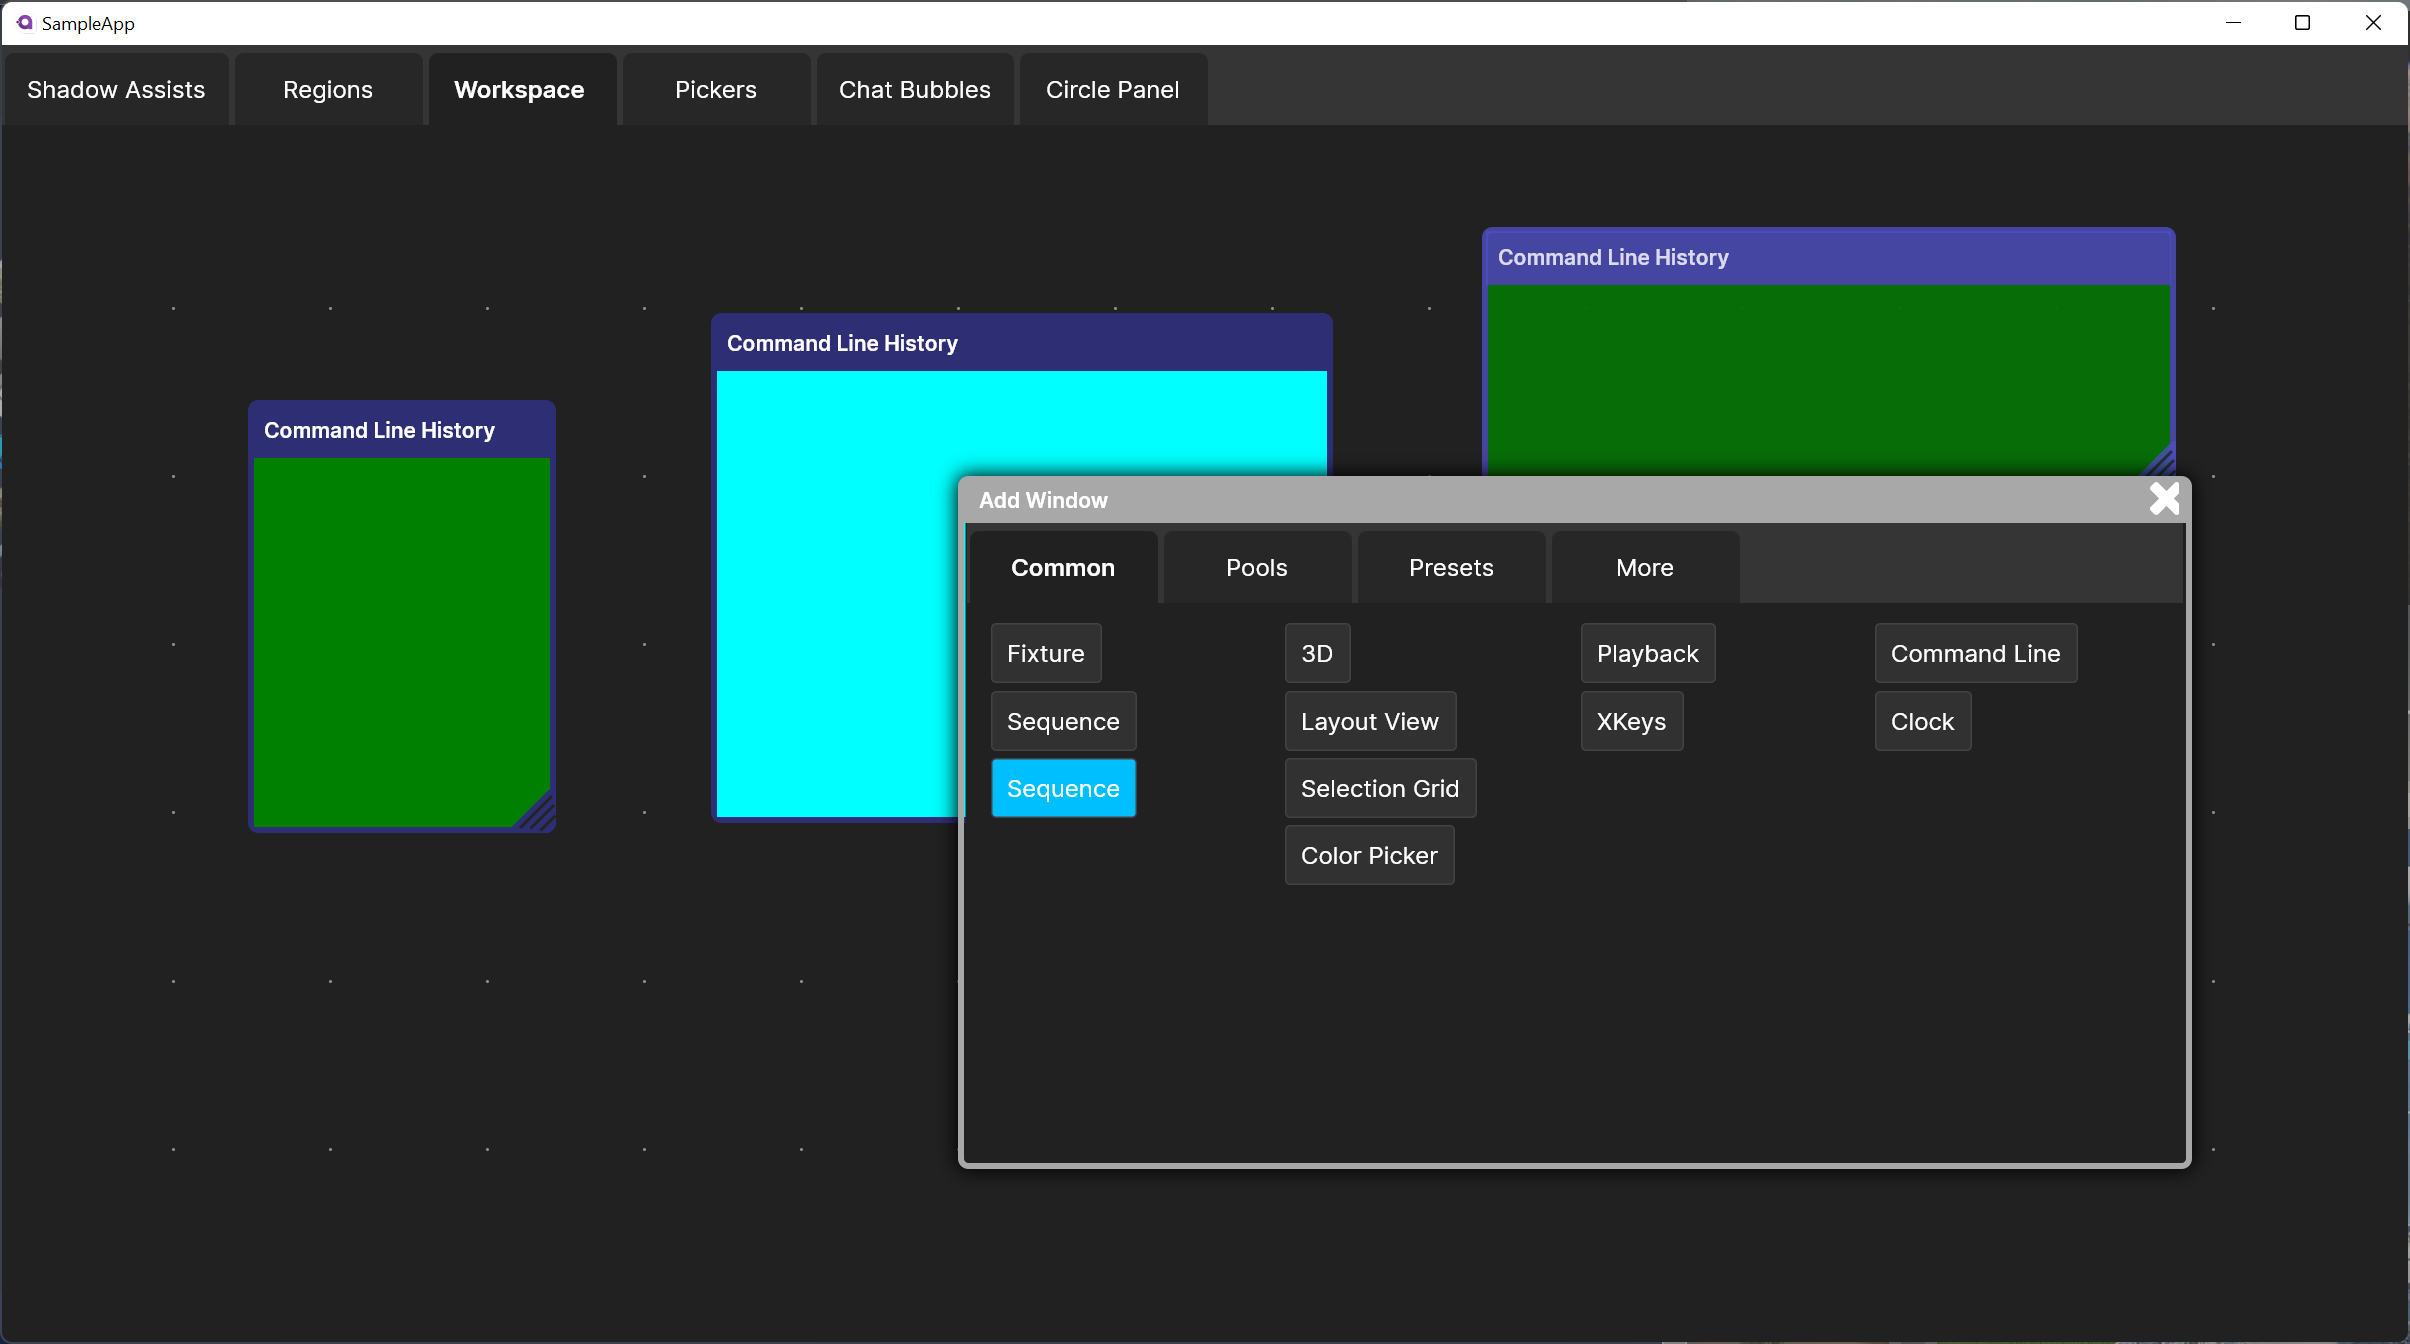
Task: Open the More tab in Add Window
Action: click(1644, 567)
